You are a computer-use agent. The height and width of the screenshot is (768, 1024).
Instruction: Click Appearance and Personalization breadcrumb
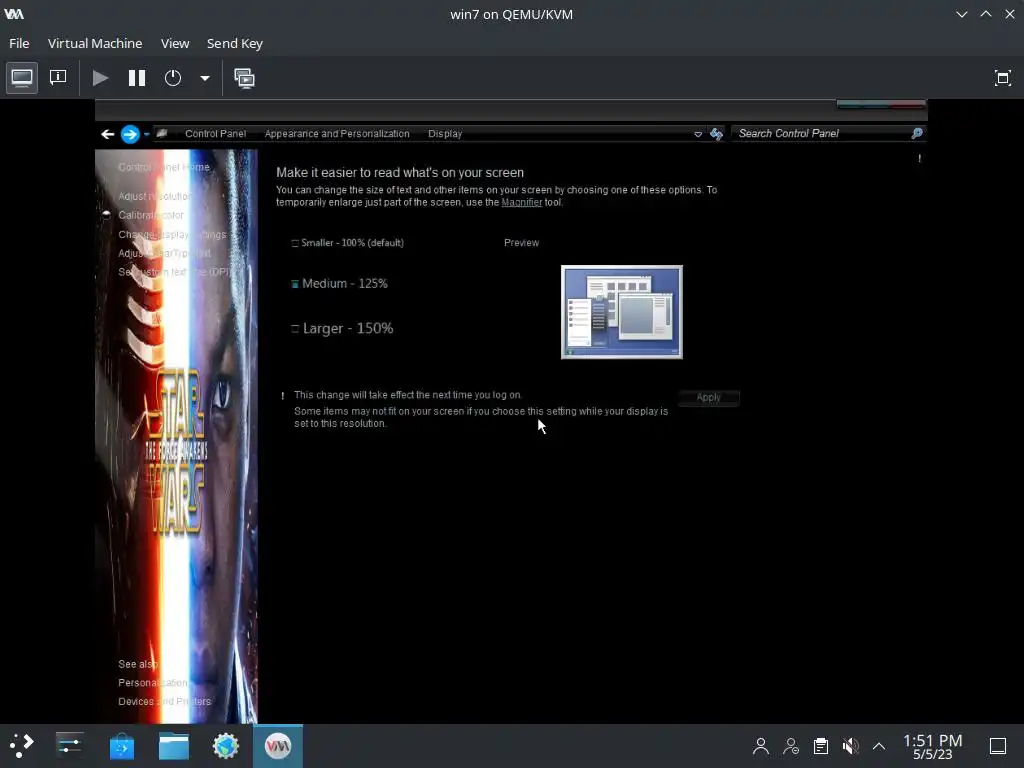click(337, 133)
